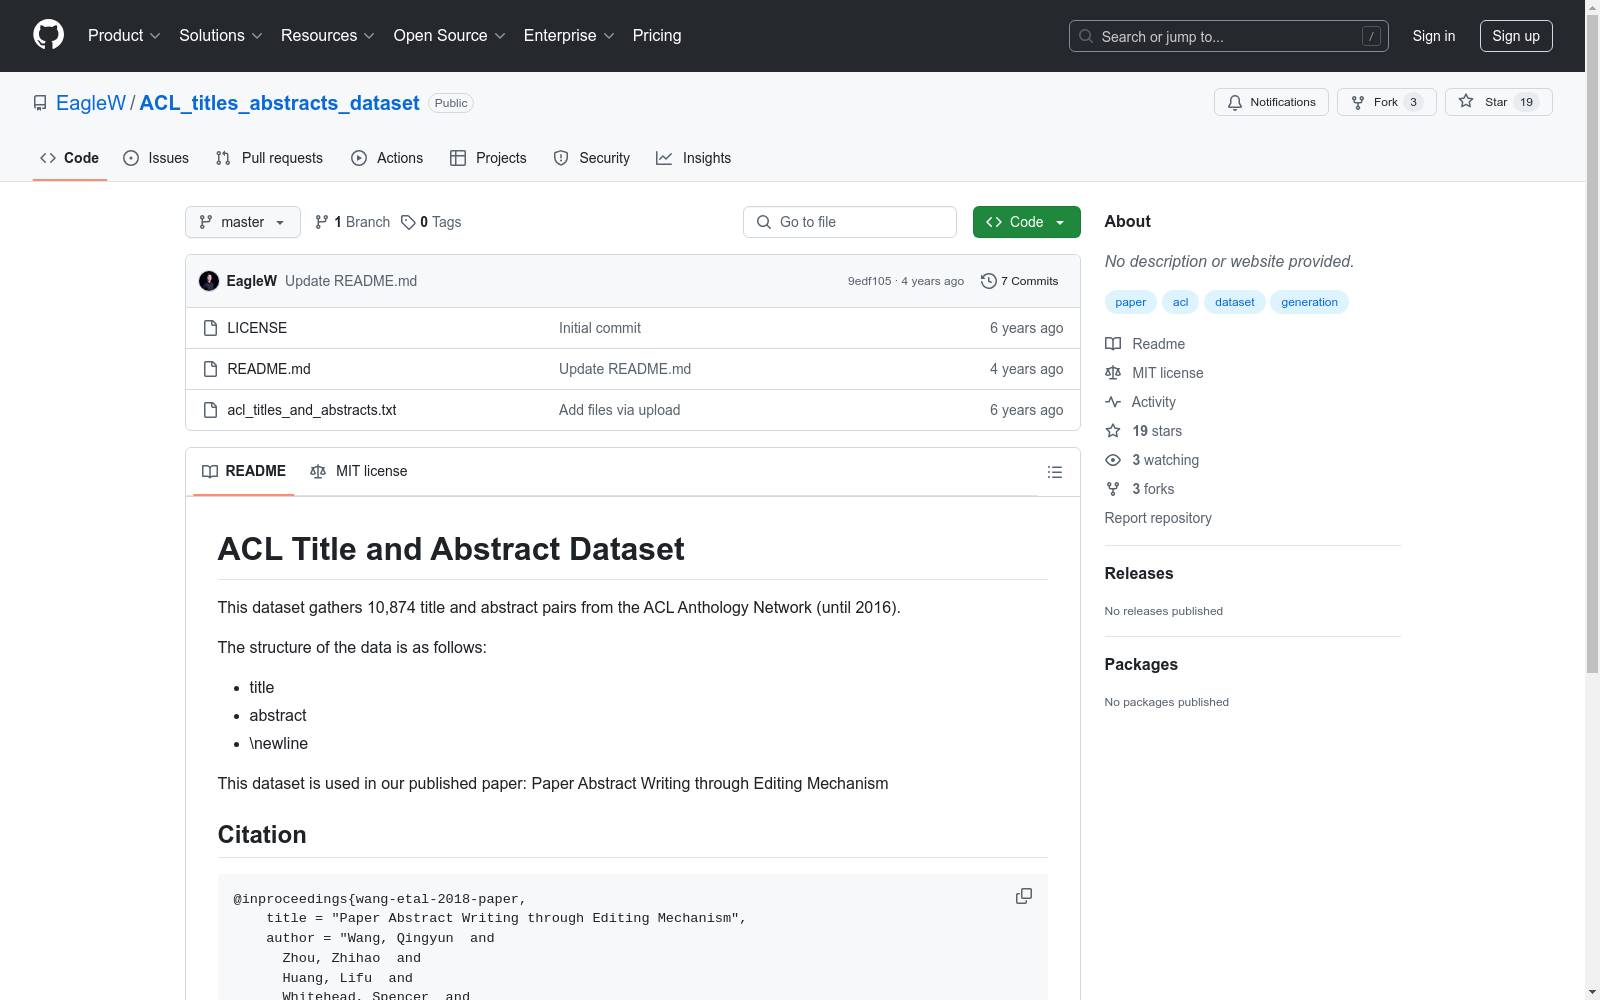Click the shield icon in Security tab
1600x1000 pixels.
coord(561,158)
